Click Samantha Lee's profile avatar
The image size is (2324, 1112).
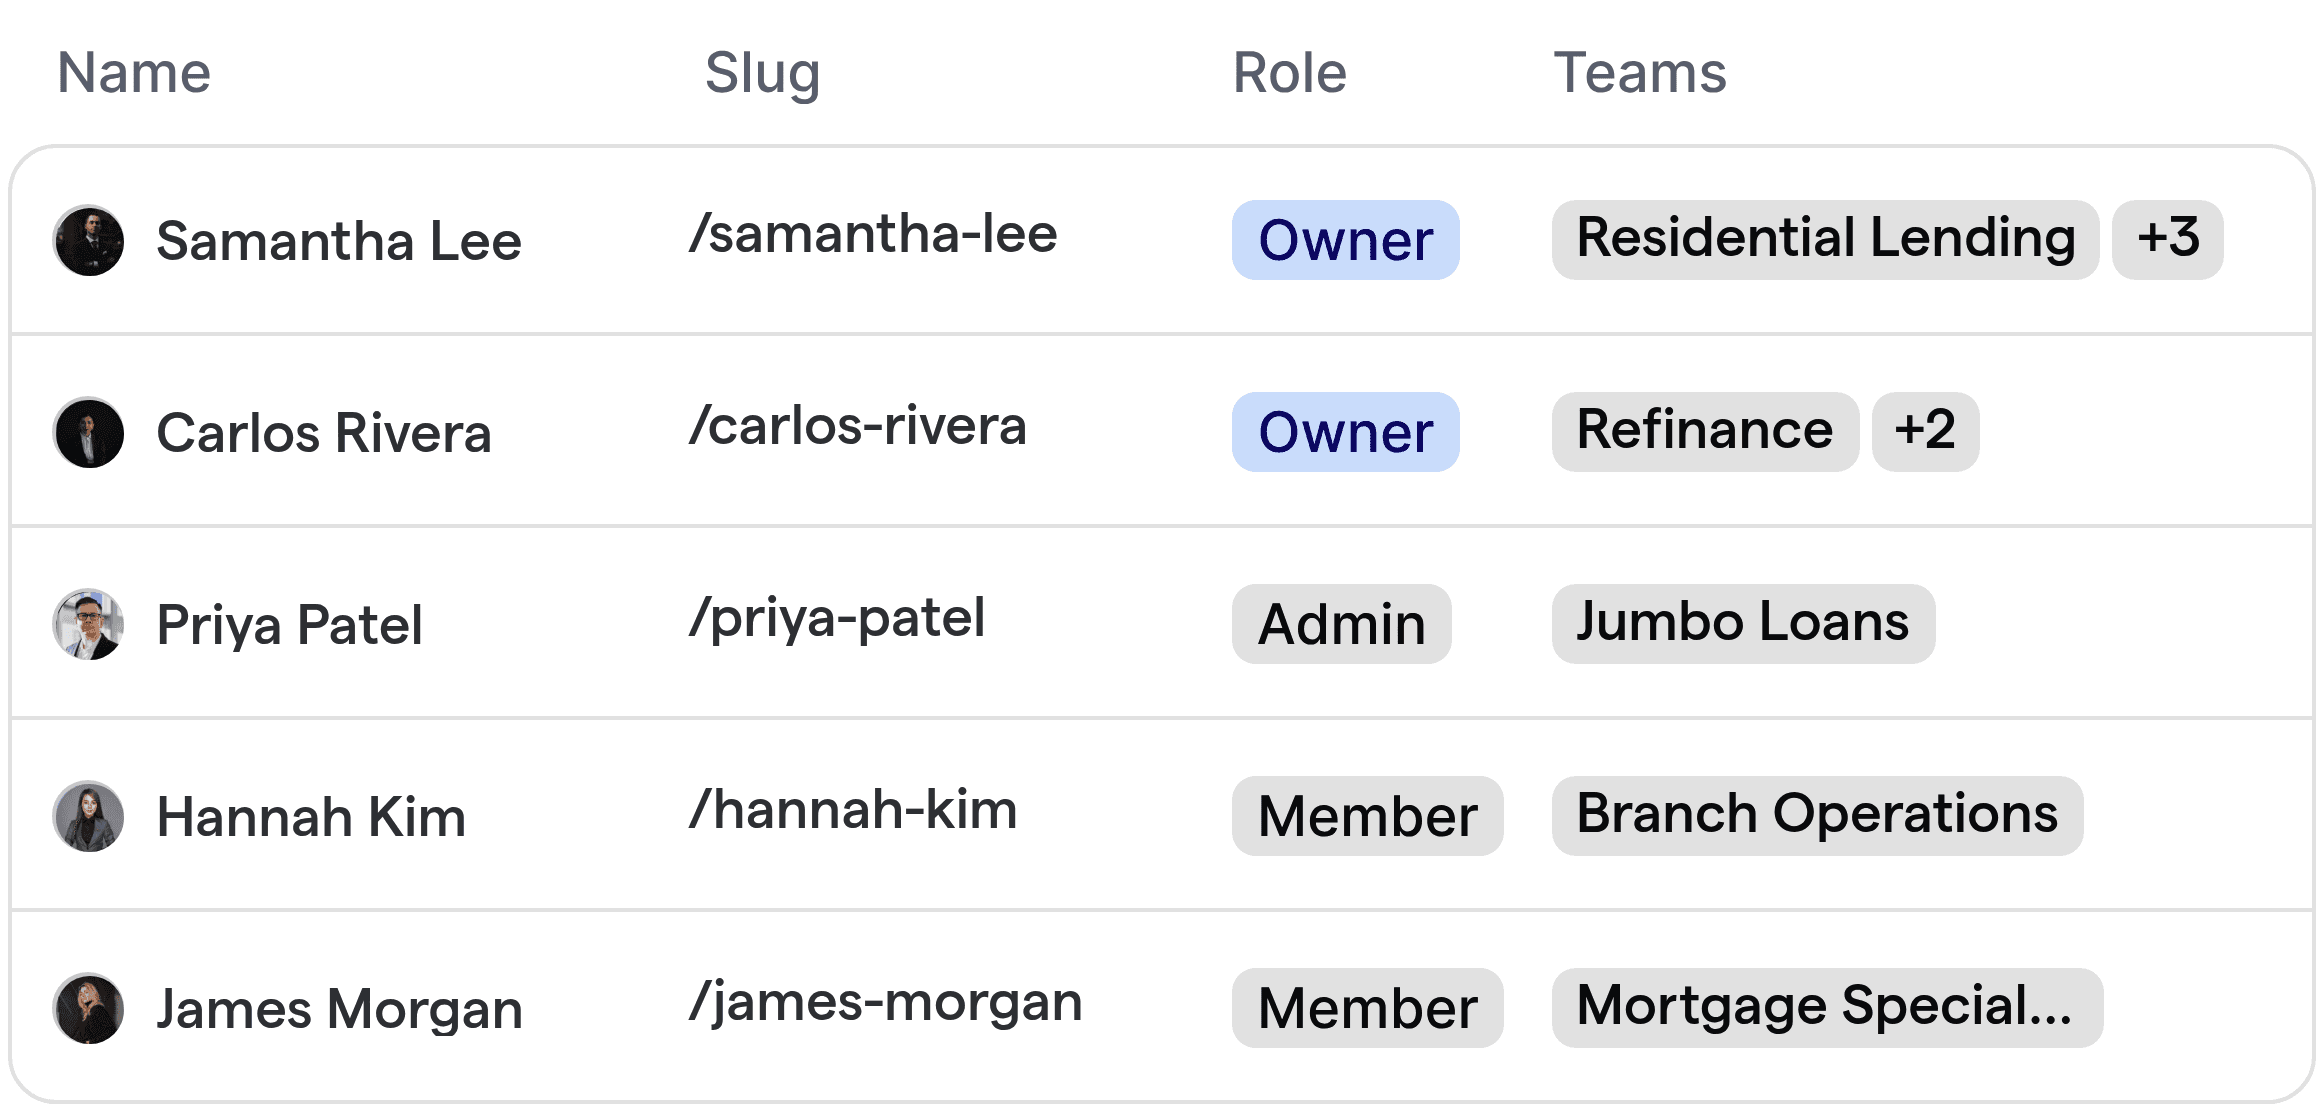coord(88,240)
